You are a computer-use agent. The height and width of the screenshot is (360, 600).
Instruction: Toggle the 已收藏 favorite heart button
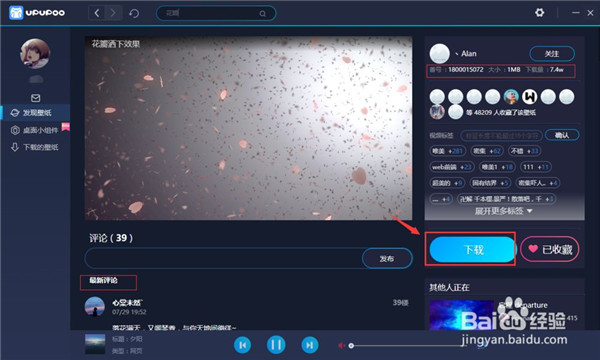pyautogui.click(x=550, y=249)
